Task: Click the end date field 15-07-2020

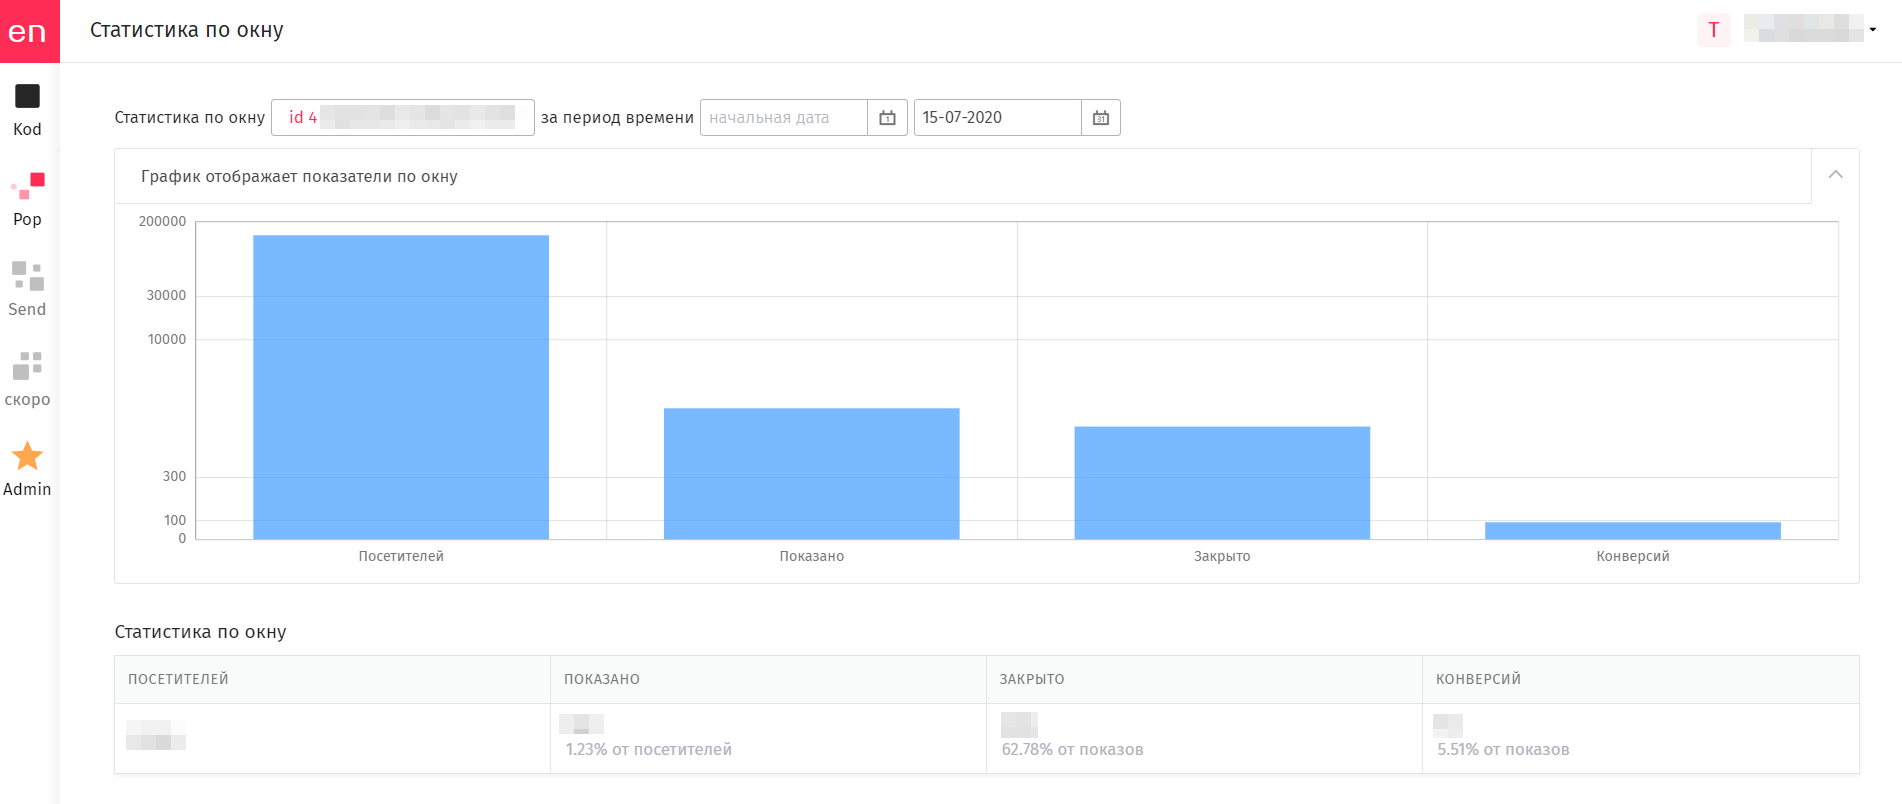Action: [x=998, y=118]
